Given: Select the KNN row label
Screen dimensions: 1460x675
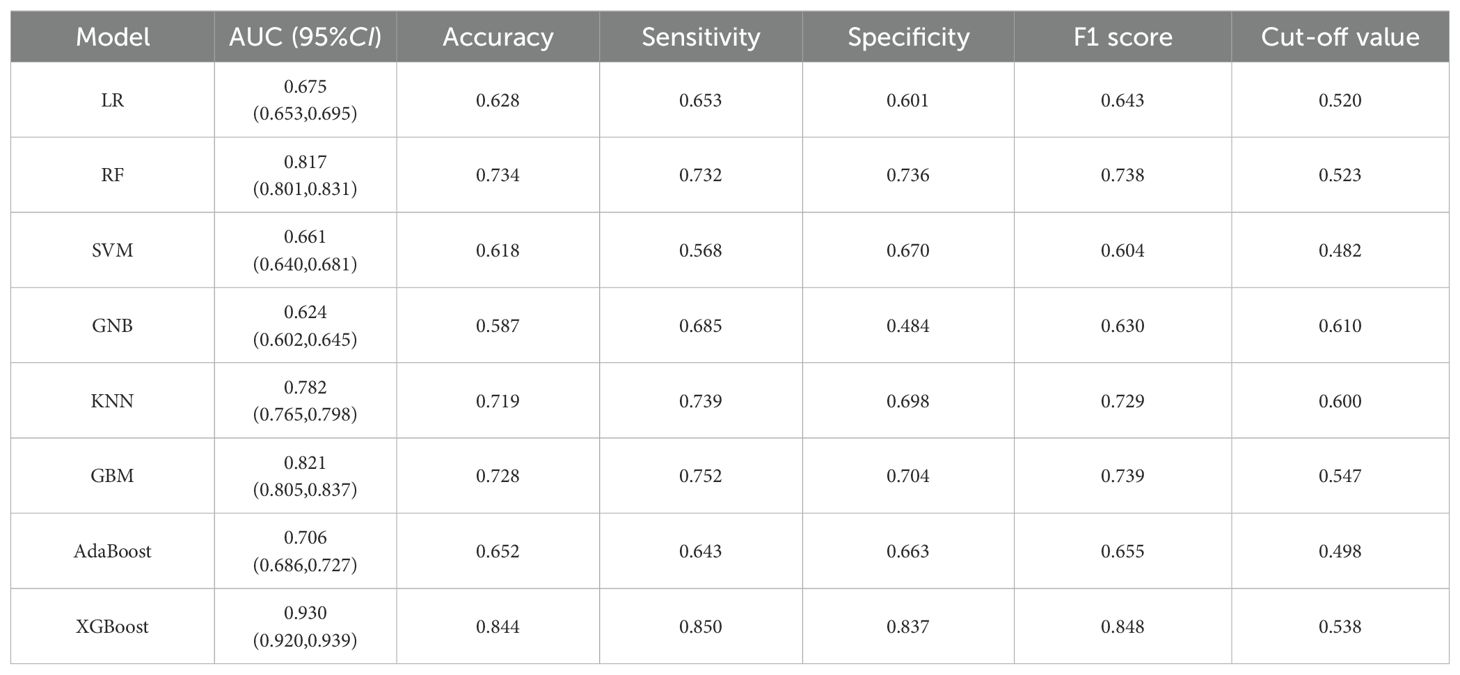Looking at the screenshot, I should pos(113,401).
